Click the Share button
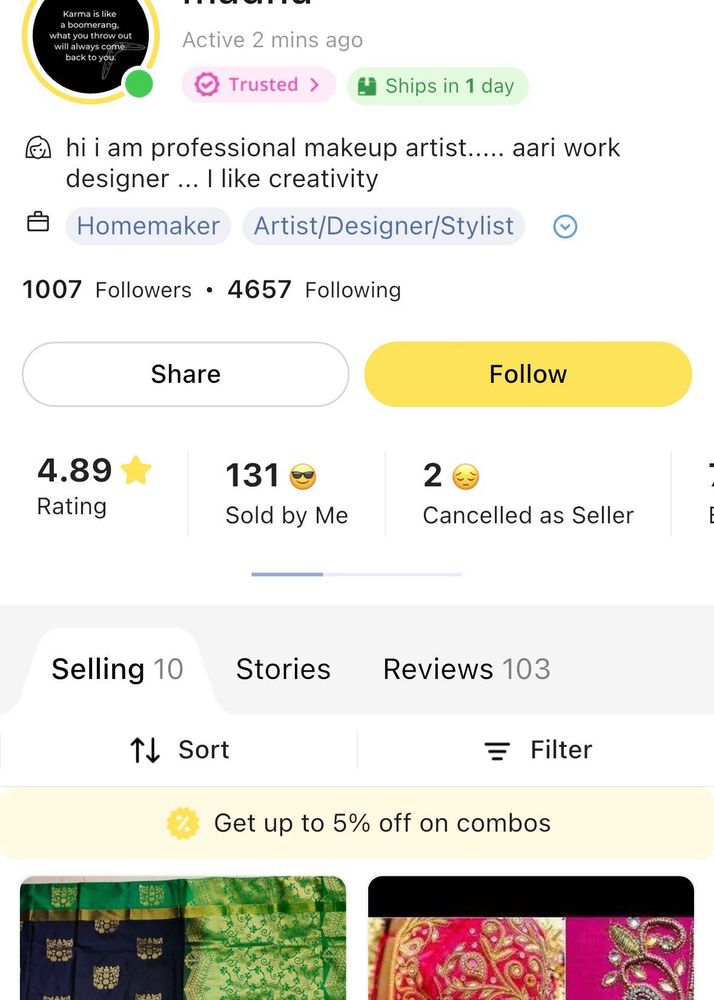Image resolution: width=714 pixels, height=1000 pixels. [x=185, y=373]
